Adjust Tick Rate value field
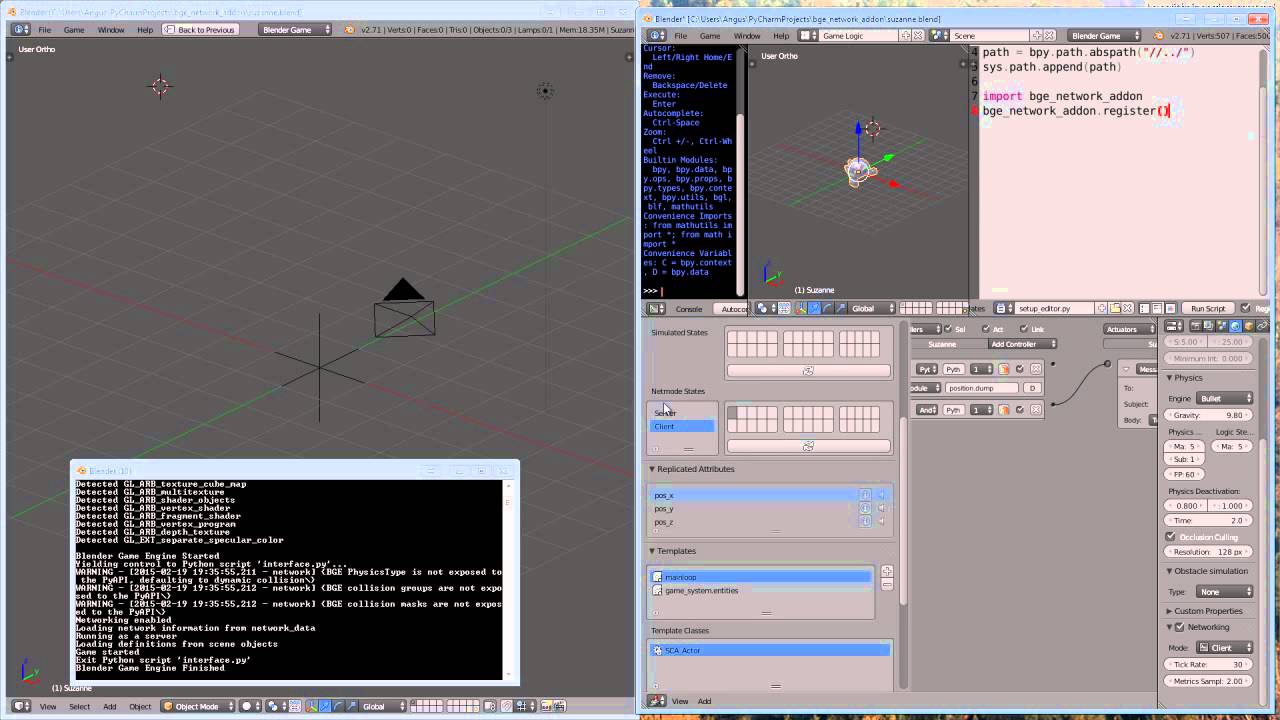The width and height of the screenshot is (1280, 720). [x=1209, y=664]
